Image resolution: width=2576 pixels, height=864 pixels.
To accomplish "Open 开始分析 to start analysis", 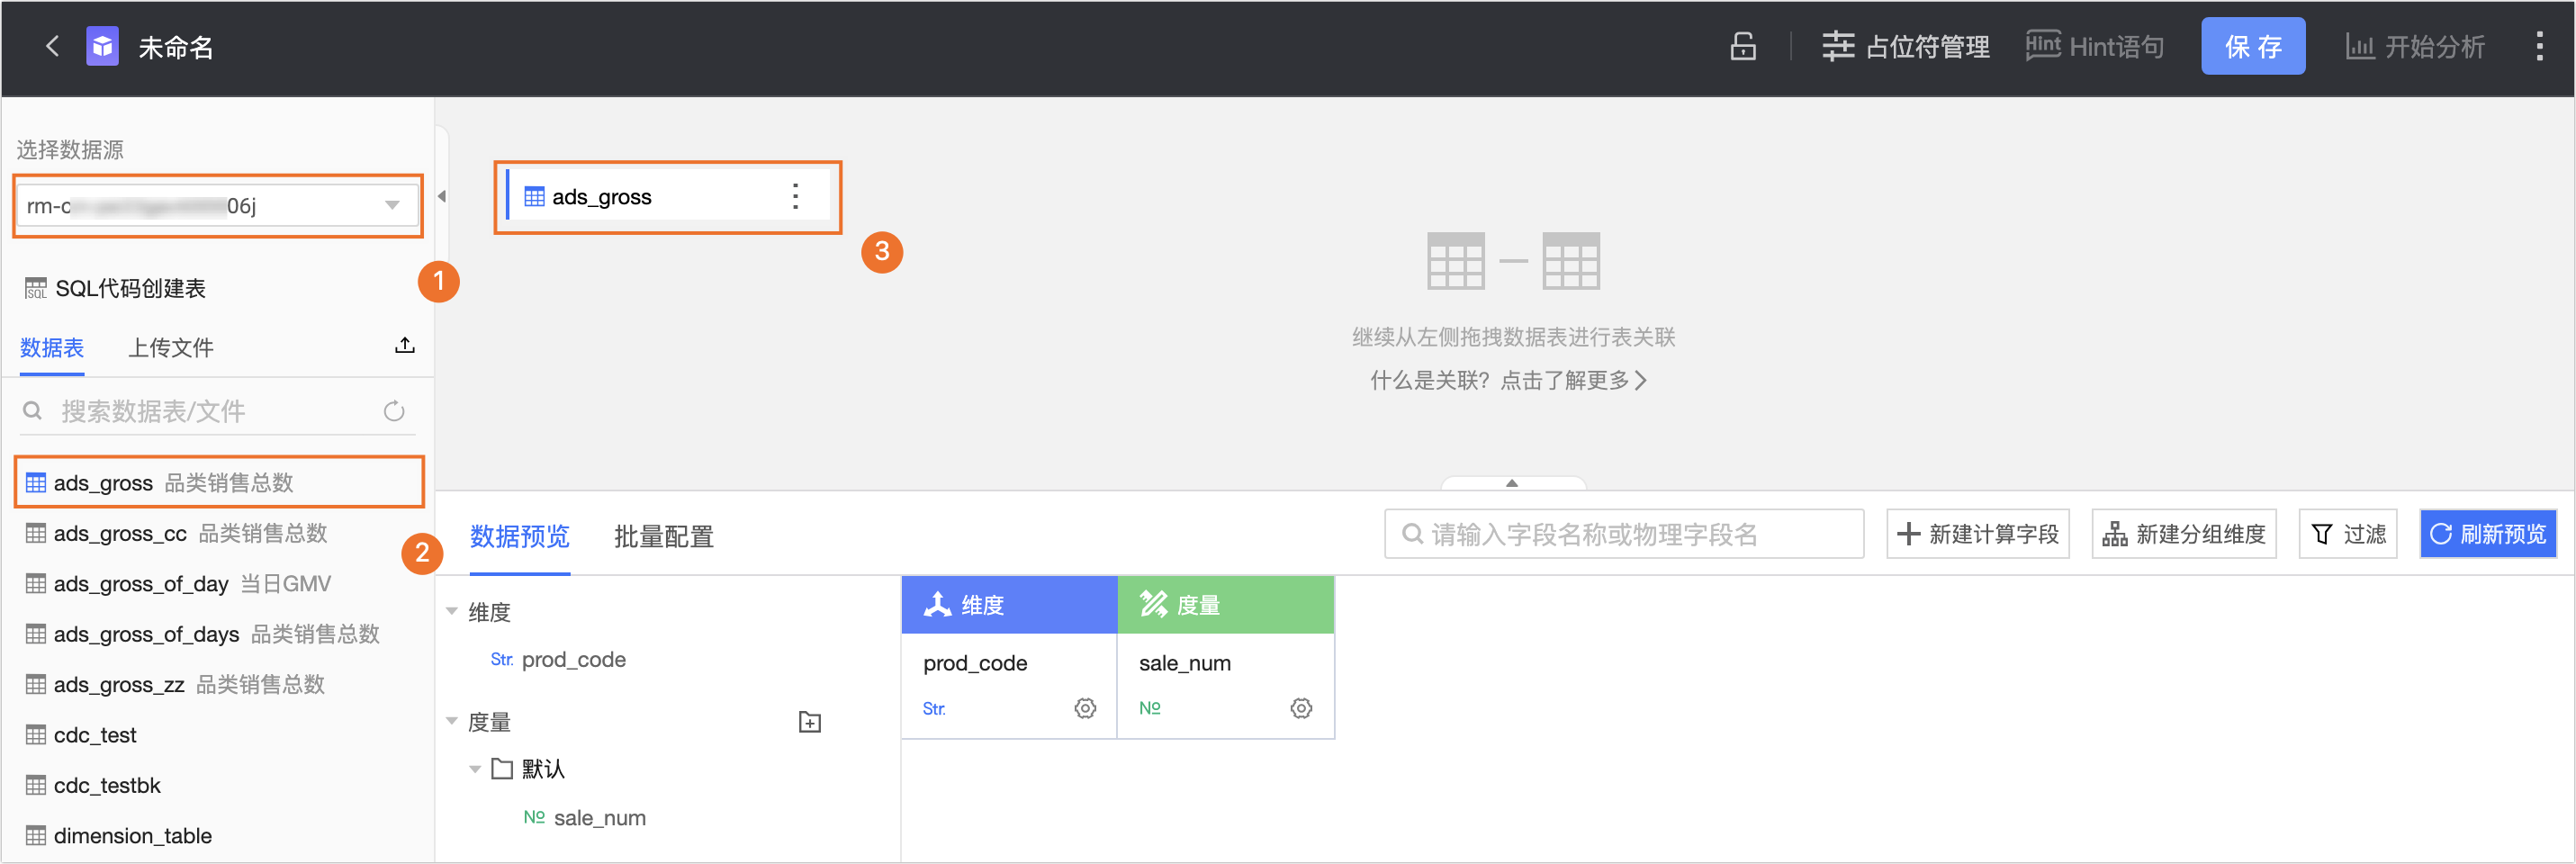I will 2415,46.
